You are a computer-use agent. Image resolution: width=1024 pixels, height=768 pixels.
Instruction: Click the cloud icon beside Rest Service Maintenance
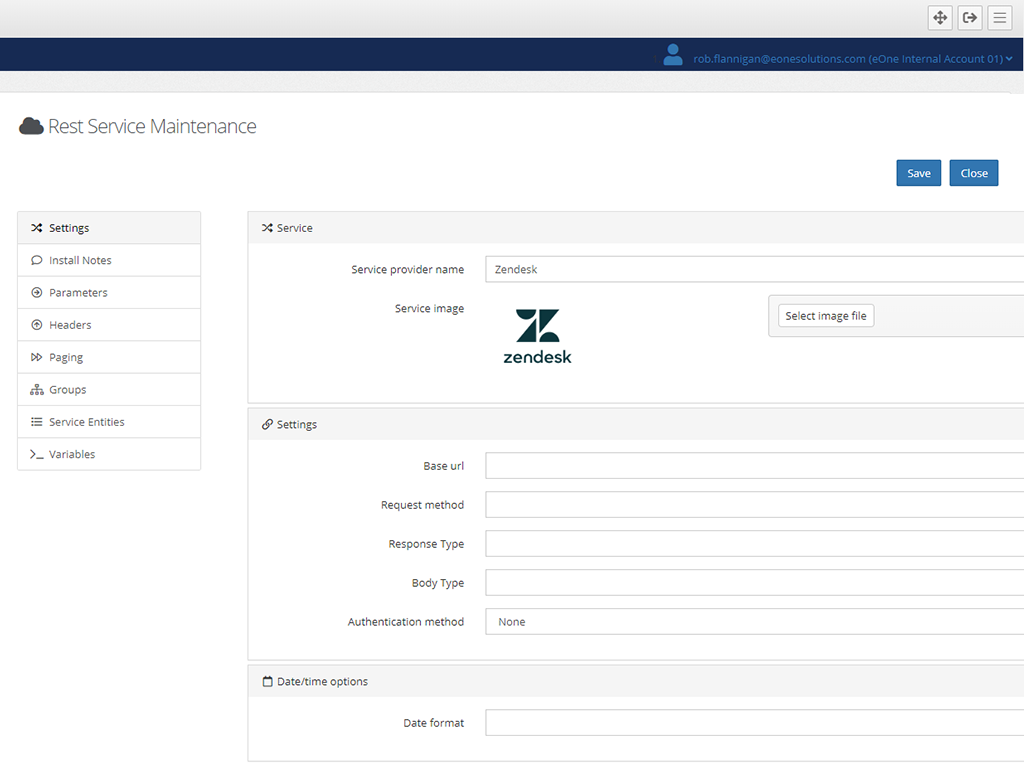(x=31, y=126)
